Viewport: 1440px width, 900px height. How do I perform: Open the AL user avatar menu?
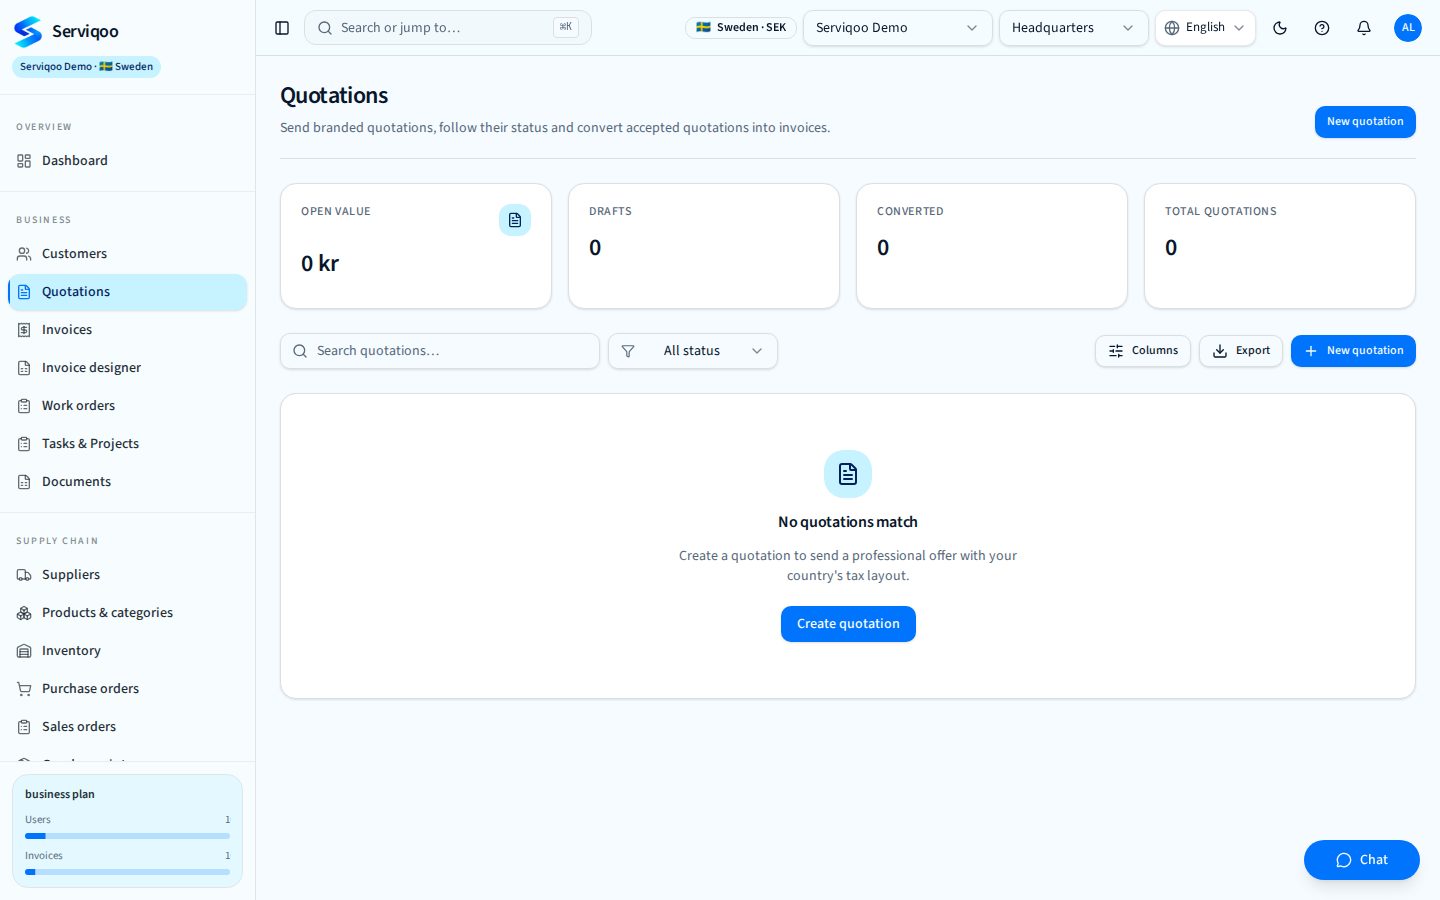1408,28
